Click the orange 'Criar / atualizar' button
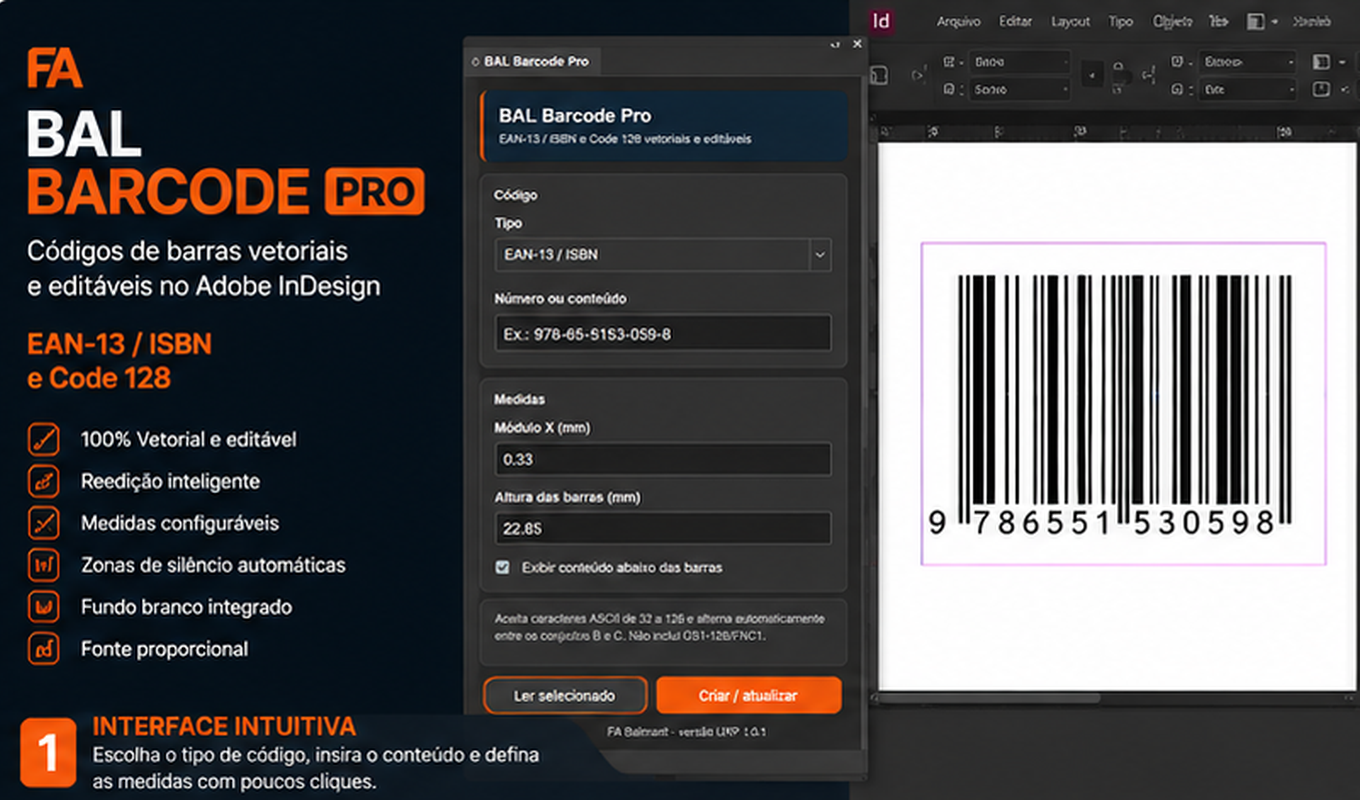The height and width of the screenshot is (800, 1360). [x=749, y=696]
